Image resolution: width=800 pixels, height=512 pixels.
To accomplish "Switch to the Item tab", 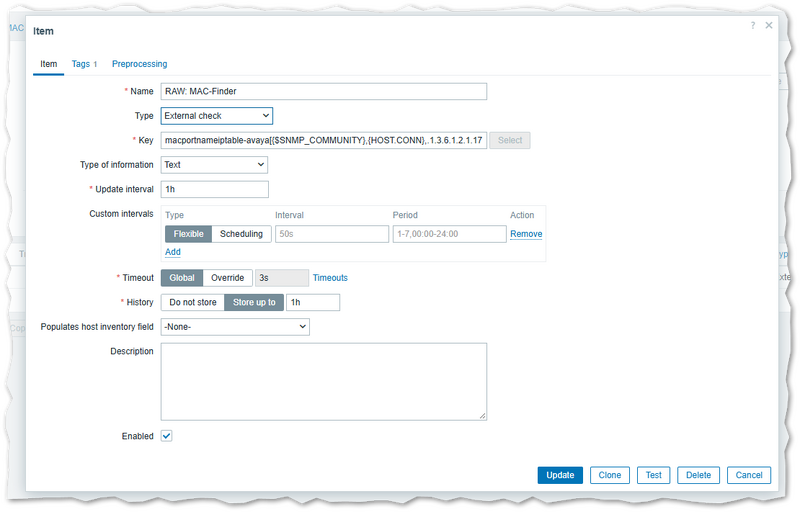I will pos(48,64).
